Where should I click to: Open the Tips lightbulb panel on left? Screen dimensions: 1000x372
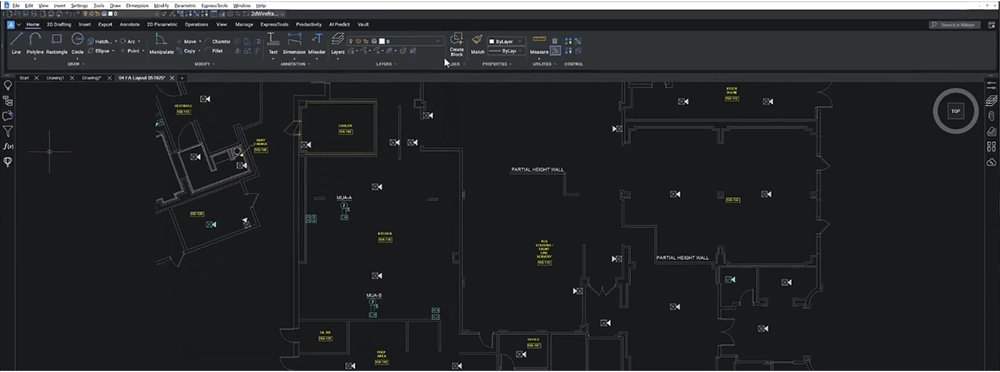click(x=8, y=85)
